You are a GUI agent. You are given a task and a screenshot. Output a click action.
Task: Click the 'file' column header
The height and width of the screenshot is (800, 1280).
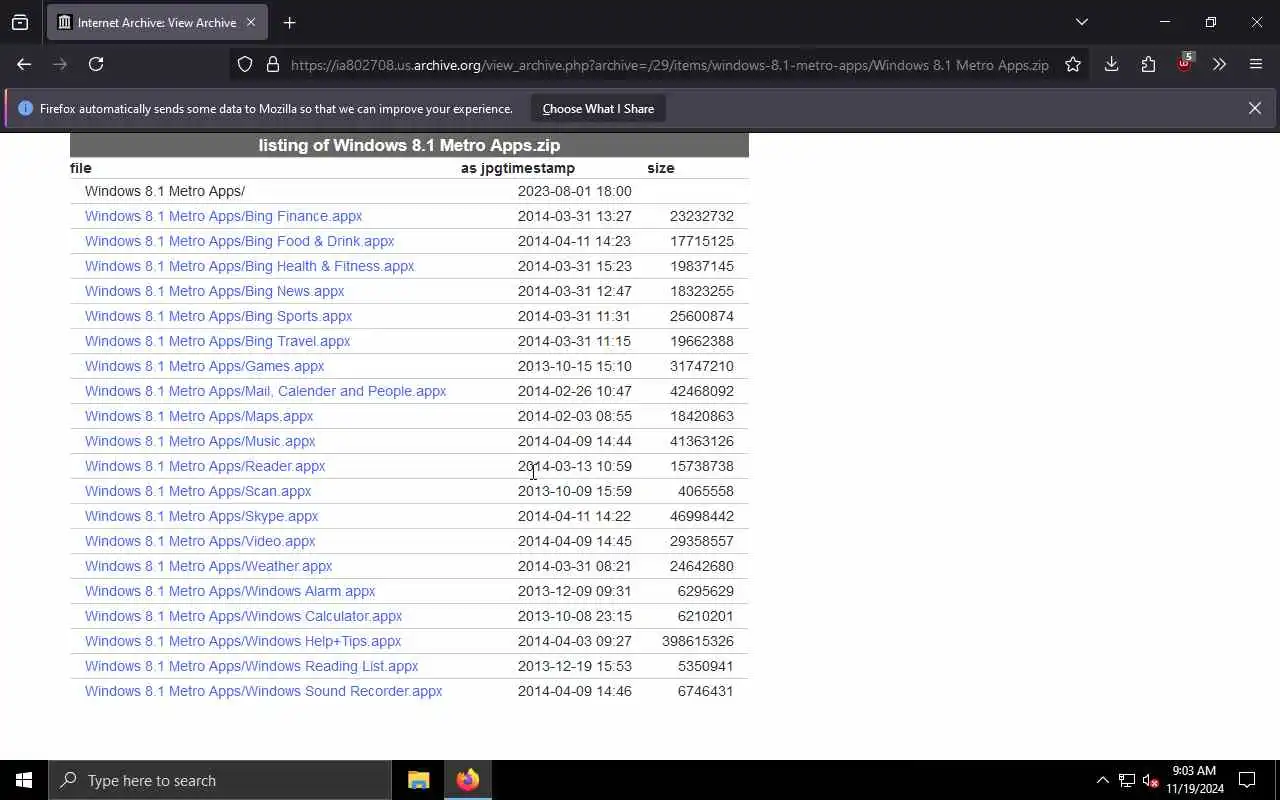(81, 168)
